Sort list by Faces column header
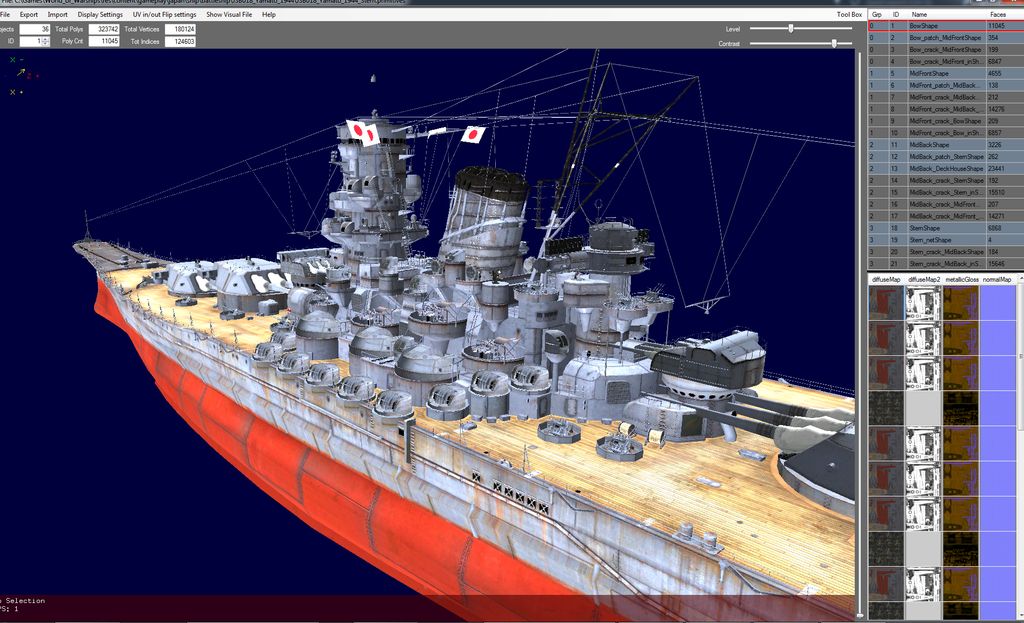 click(x=998, y=15)
